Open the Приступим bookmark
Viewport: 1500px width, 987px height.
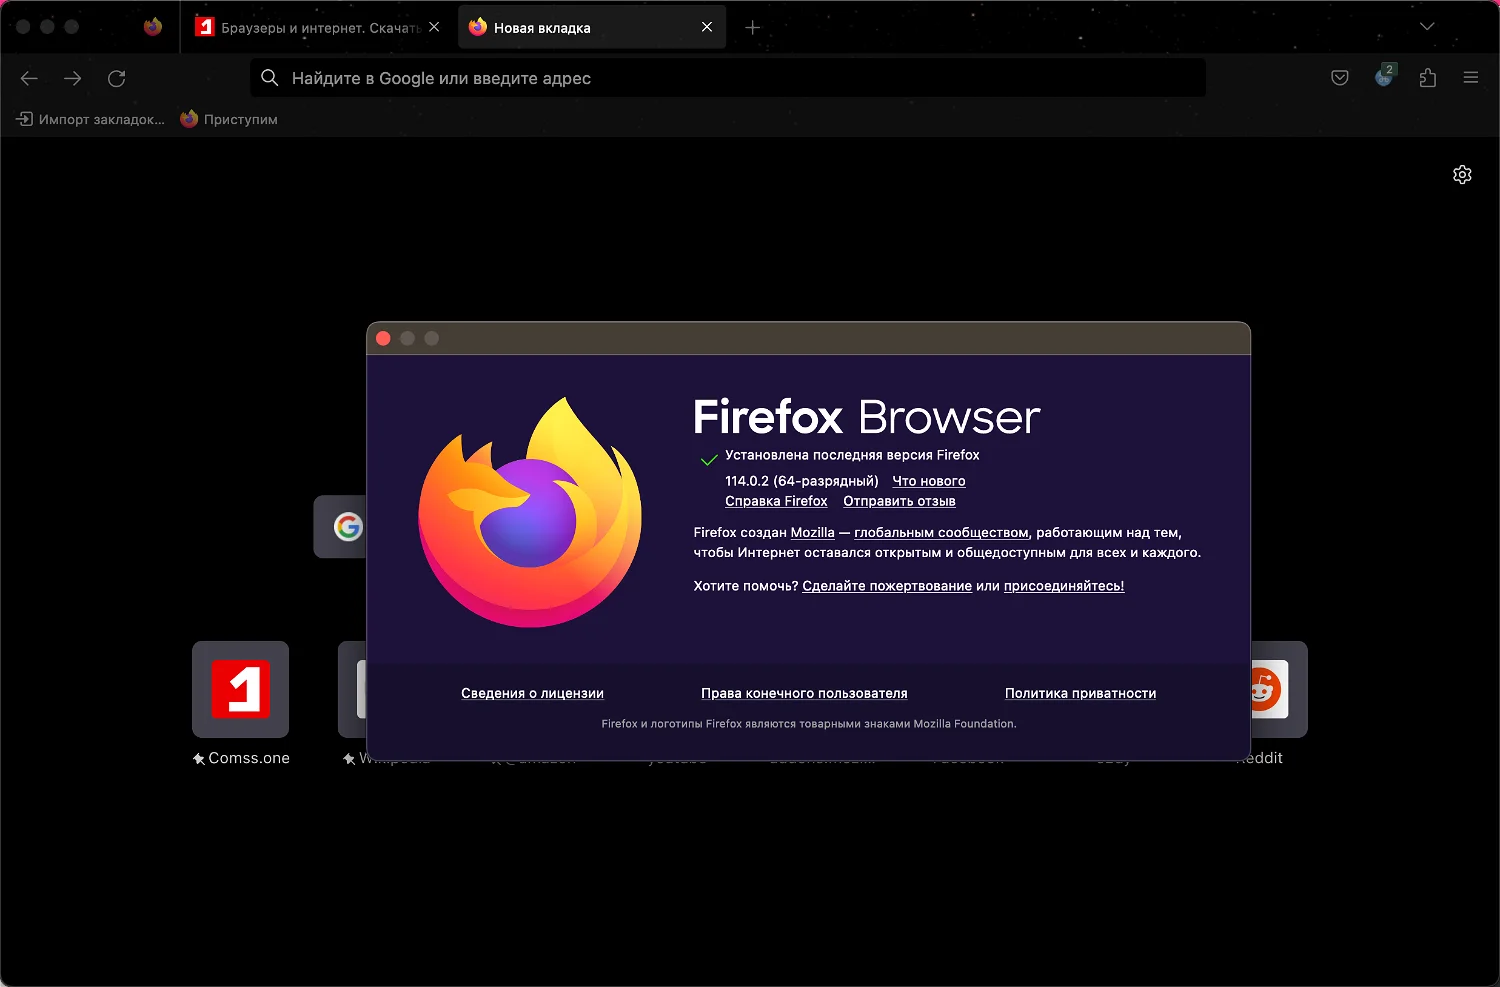coord(229,119)
